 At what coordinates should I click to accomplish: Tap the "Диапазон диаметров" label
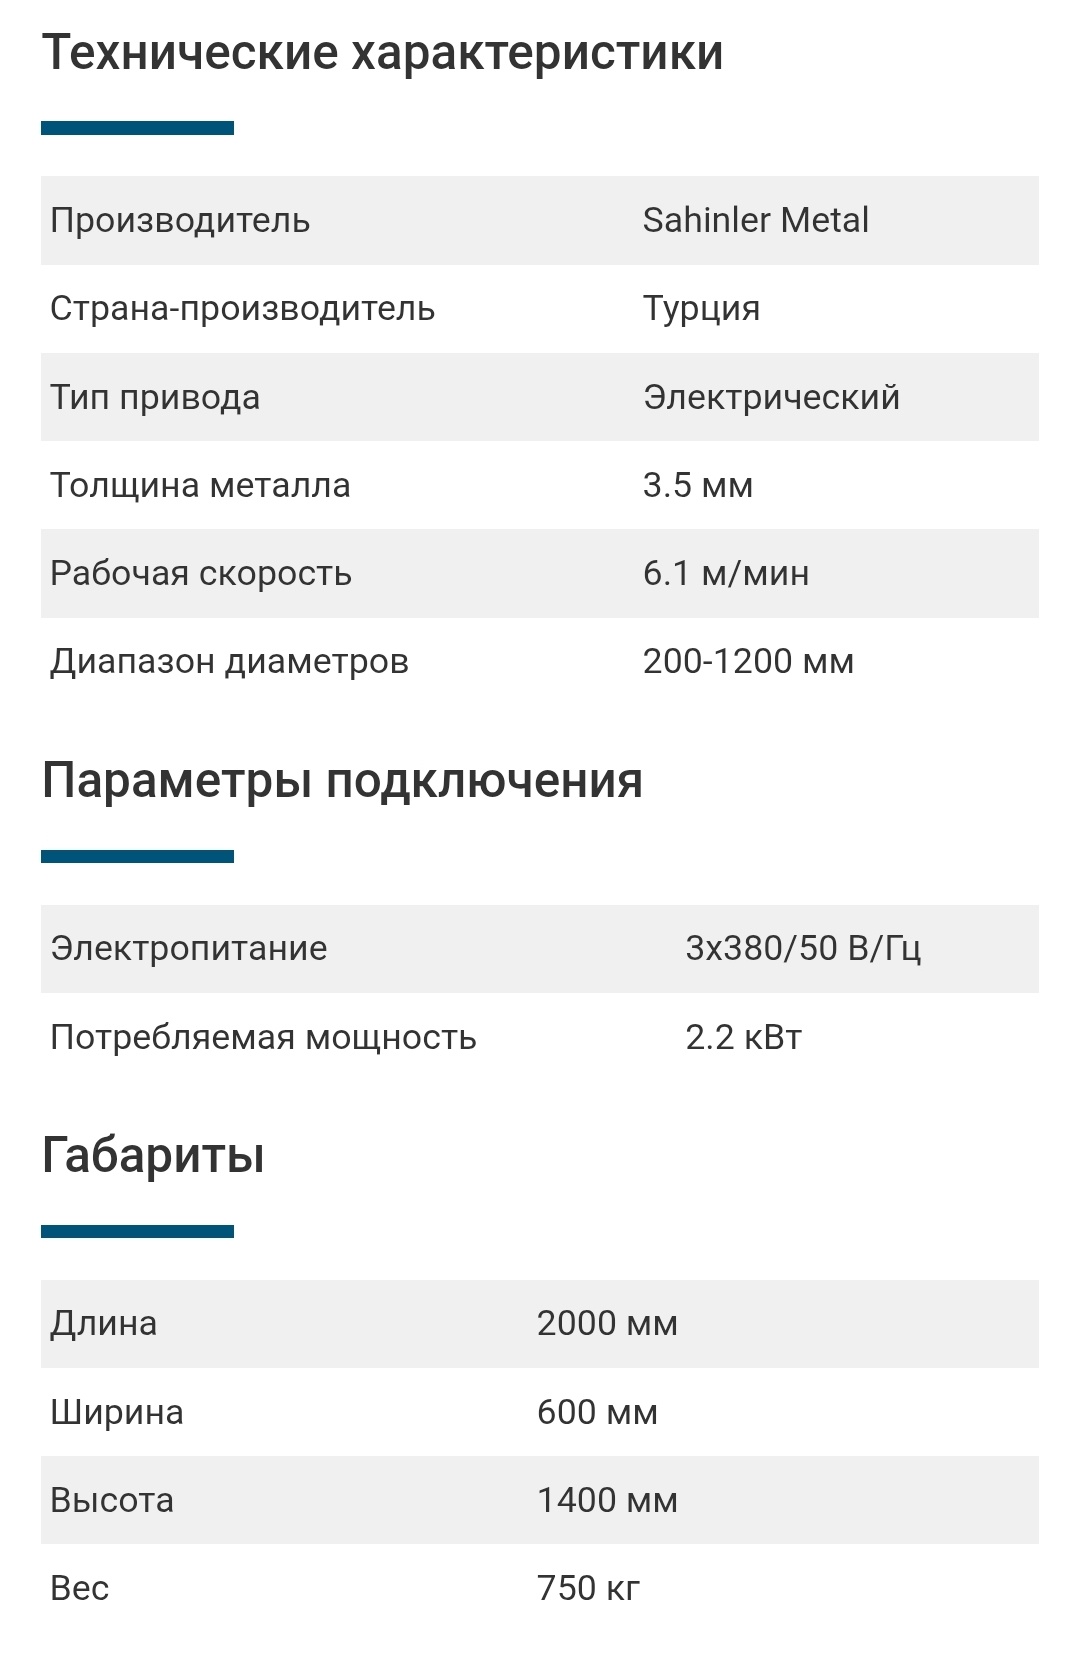click(x=229, y=661)
